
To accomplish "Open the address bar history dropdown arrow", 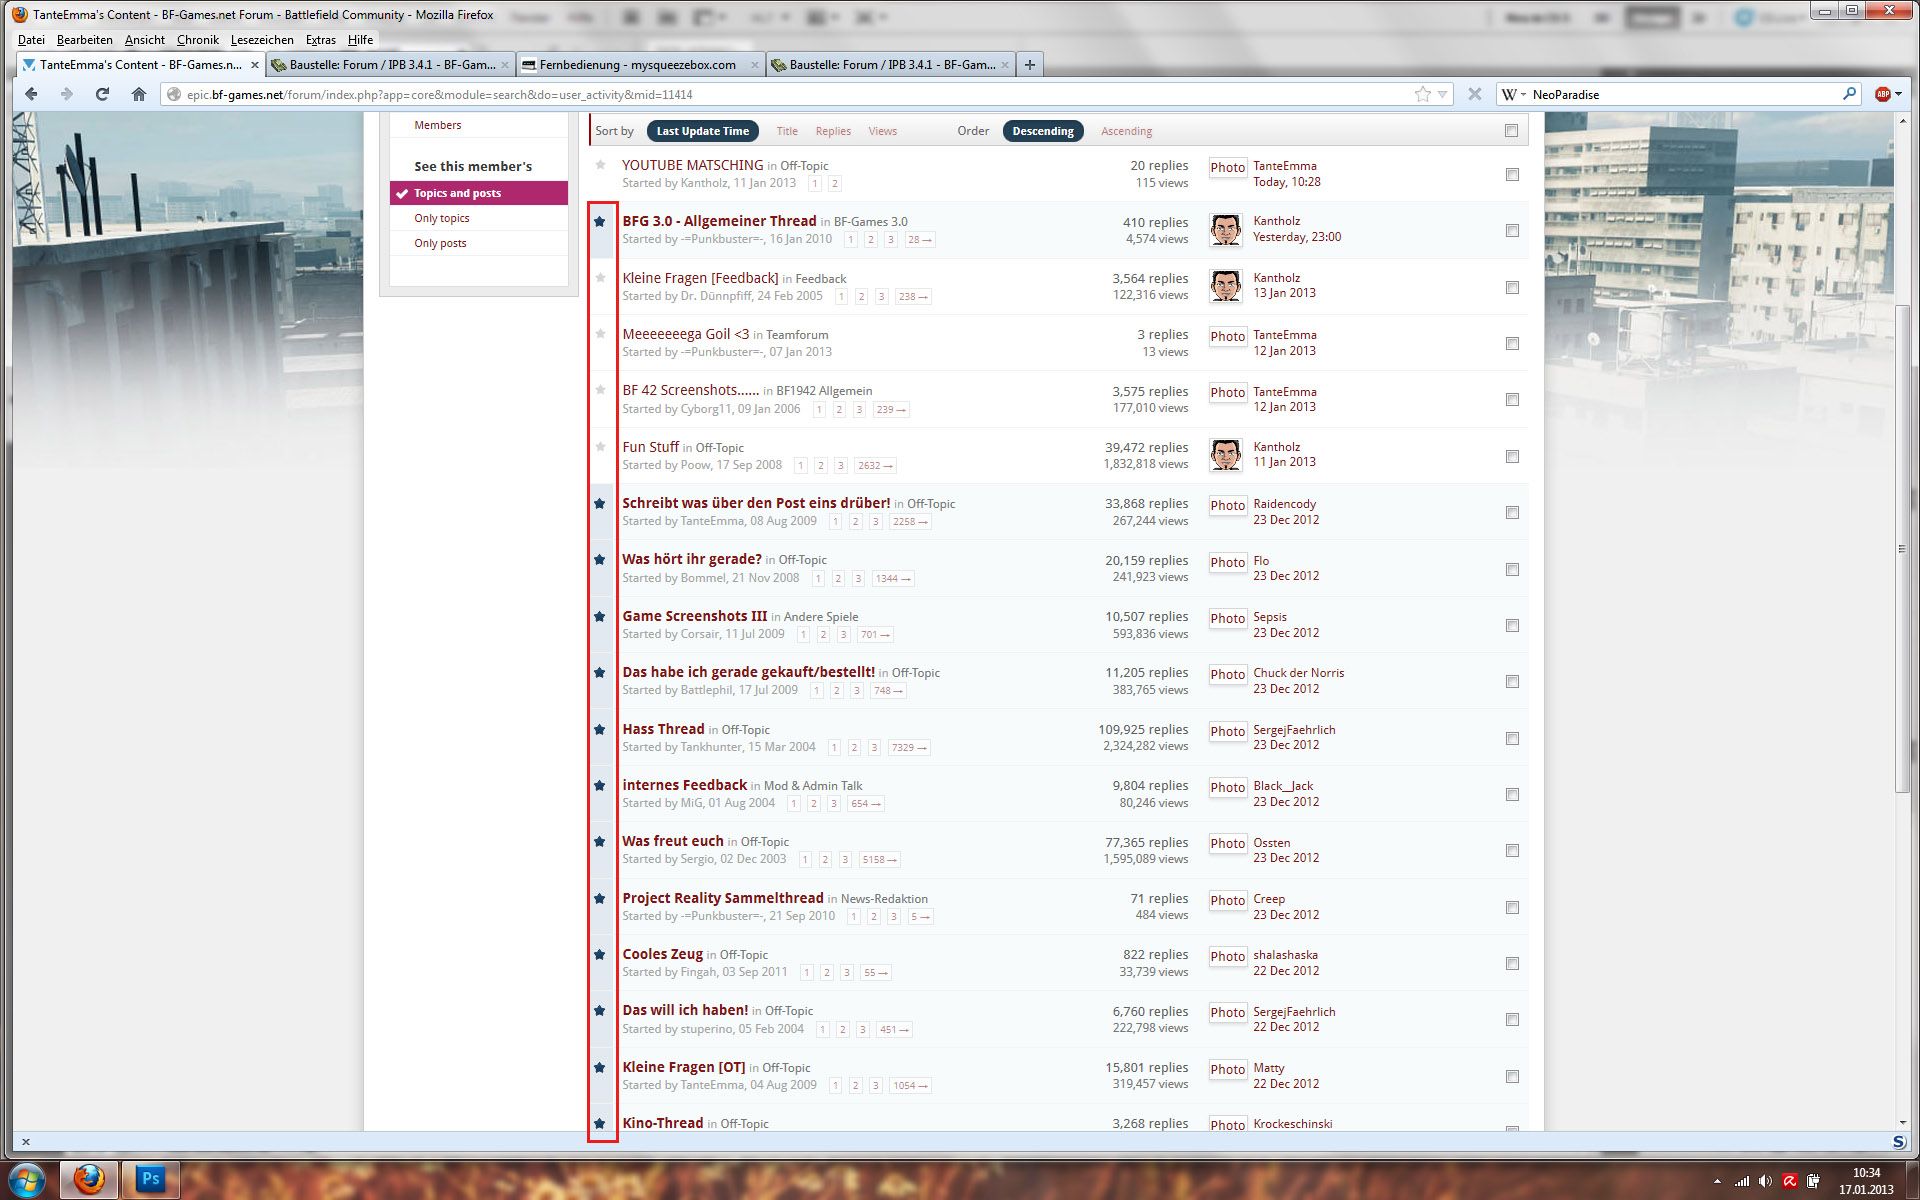I will [x=1443, y=94].
